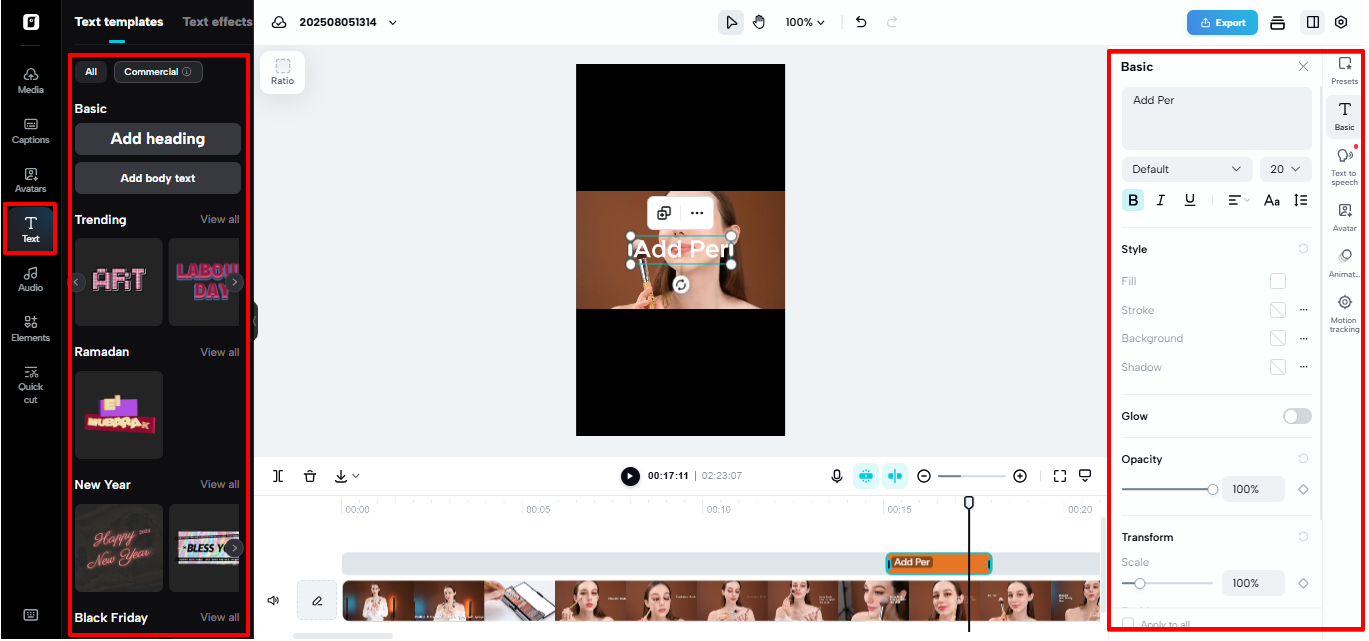Viewport: 1369px width, 641px height.
Task: Split the clip at the playhead
Action: click(278, 476)
